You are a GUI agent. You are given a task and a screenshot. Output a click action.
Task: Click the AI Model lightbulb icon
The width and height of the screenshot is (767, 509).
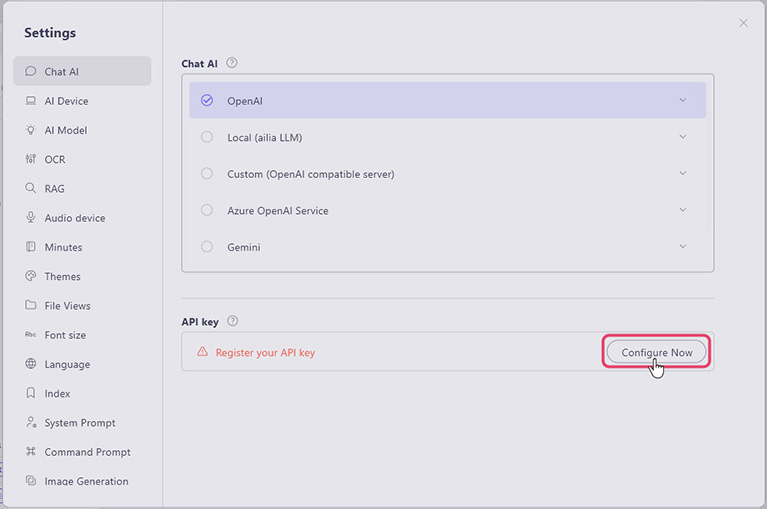pyautogui.click(x=31, y=130)
